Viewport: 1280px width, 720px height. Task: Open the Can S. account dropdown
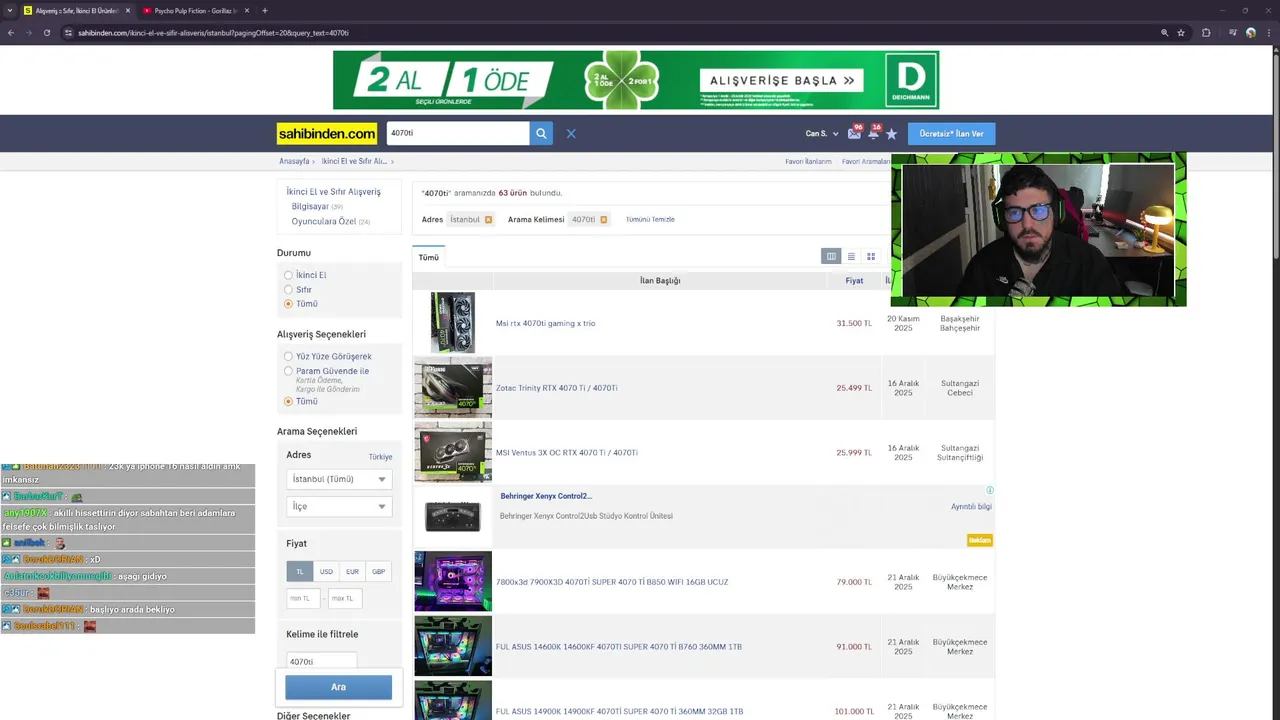[822, 133]
